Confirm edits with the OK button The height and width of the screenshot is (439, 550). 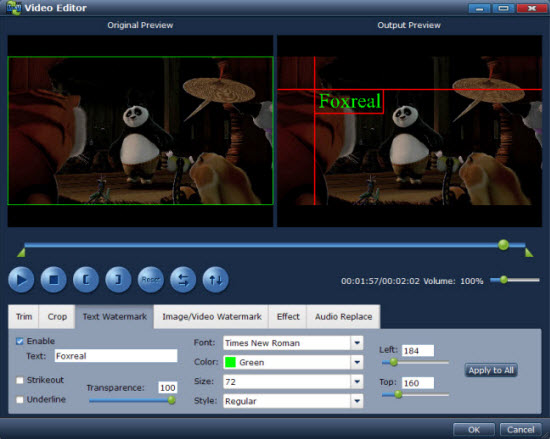click(474, 430)
